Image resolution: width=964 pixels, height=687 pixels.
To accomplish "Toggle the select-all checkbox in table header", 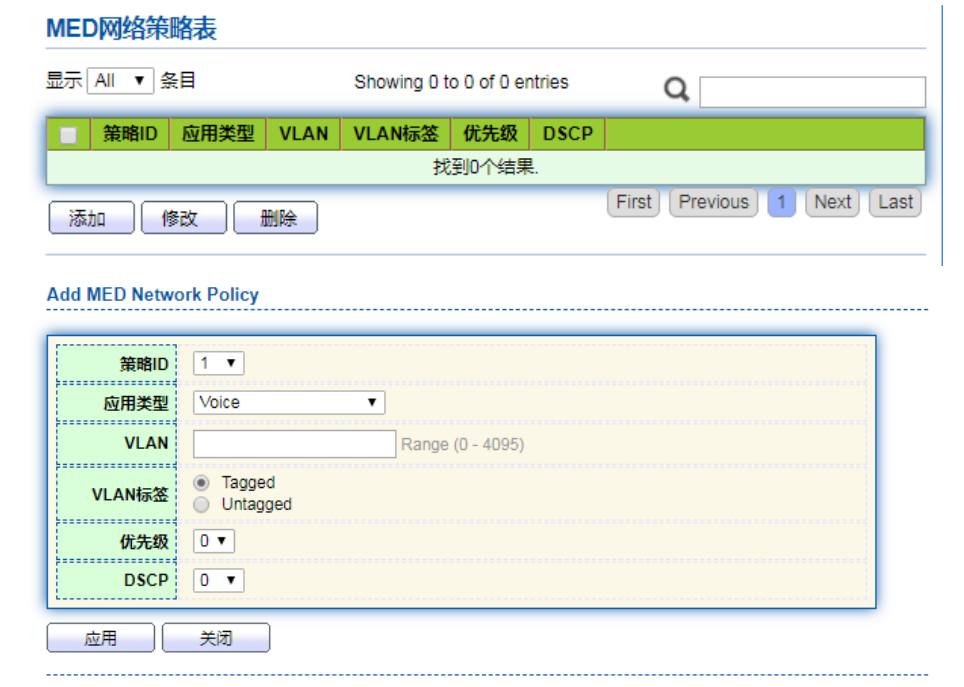I will [69, 135].
